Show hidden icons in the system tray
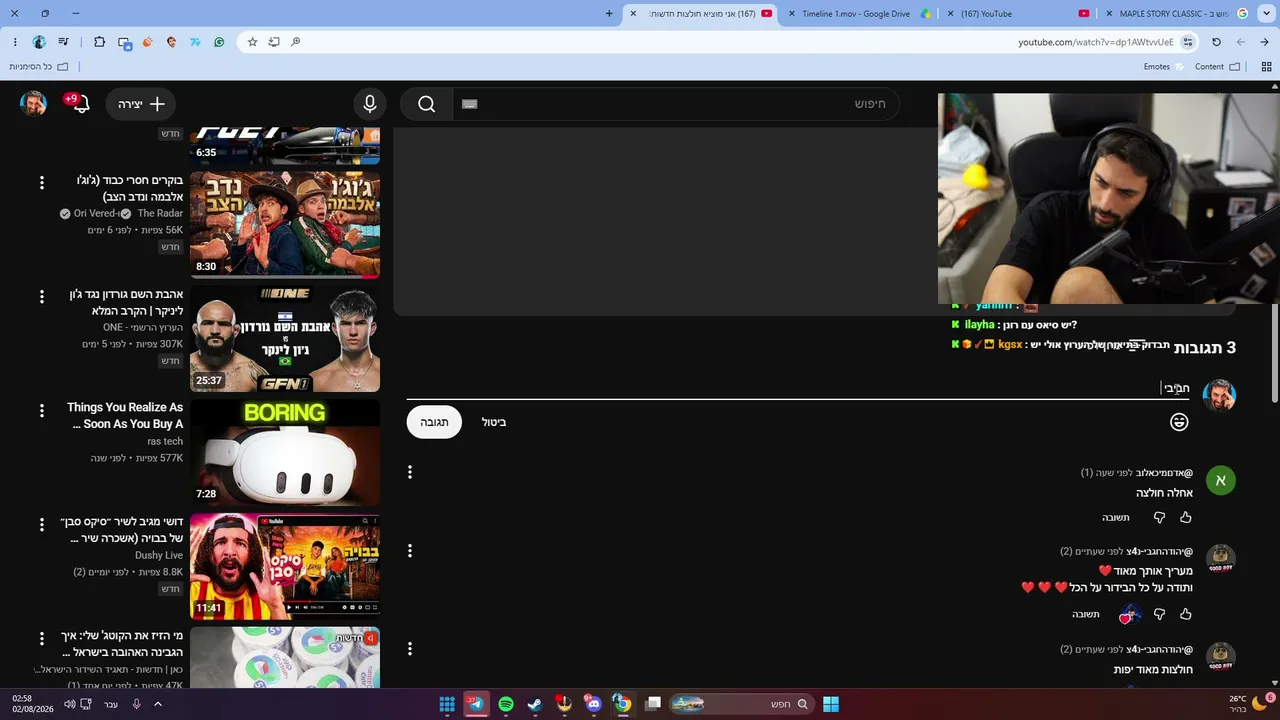This screenshot has height=720, width=1280. tap(157, 704)
